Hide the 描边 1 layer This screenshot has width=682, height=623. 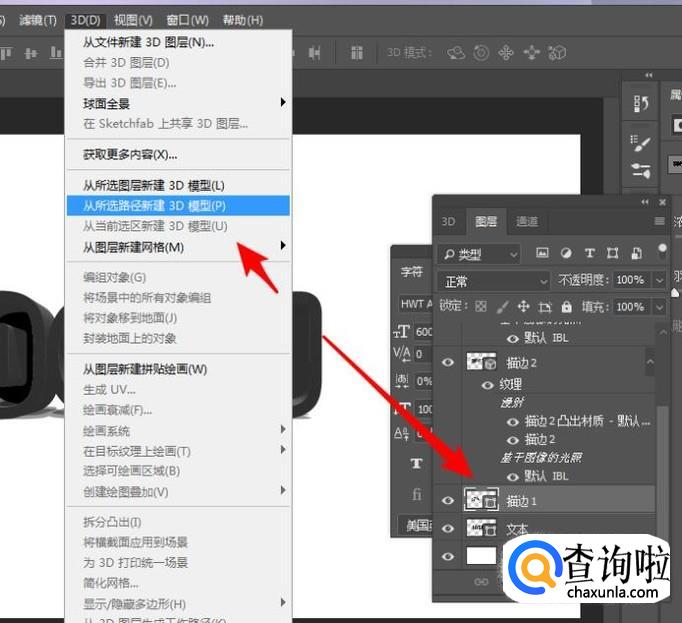click(448, 500)
